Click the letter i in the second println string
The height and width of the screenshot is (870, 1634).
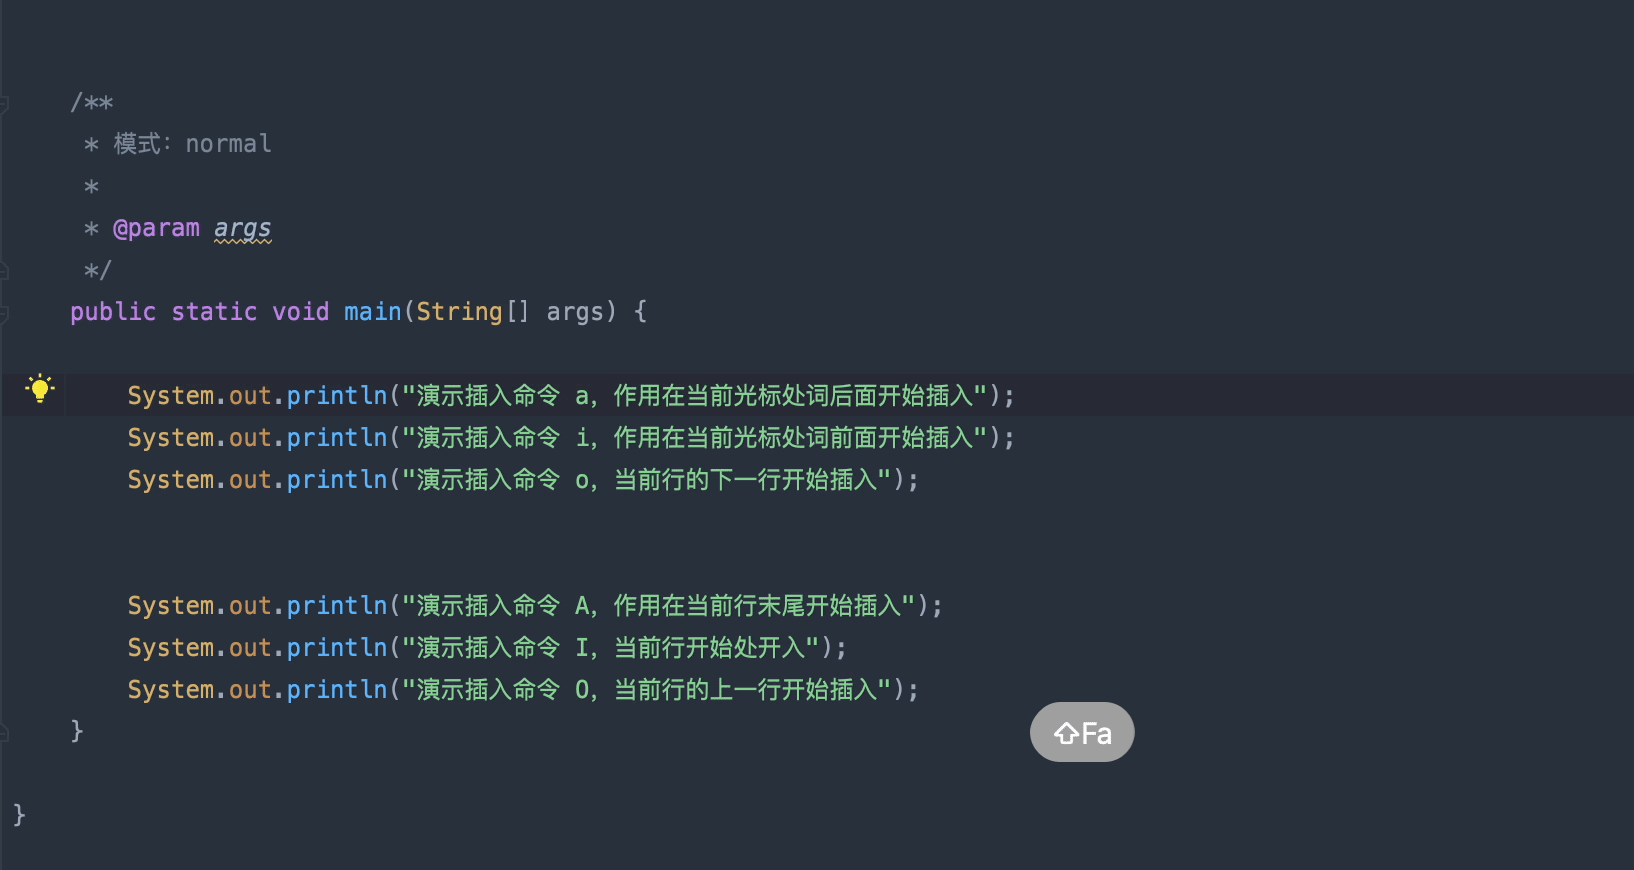583,439
